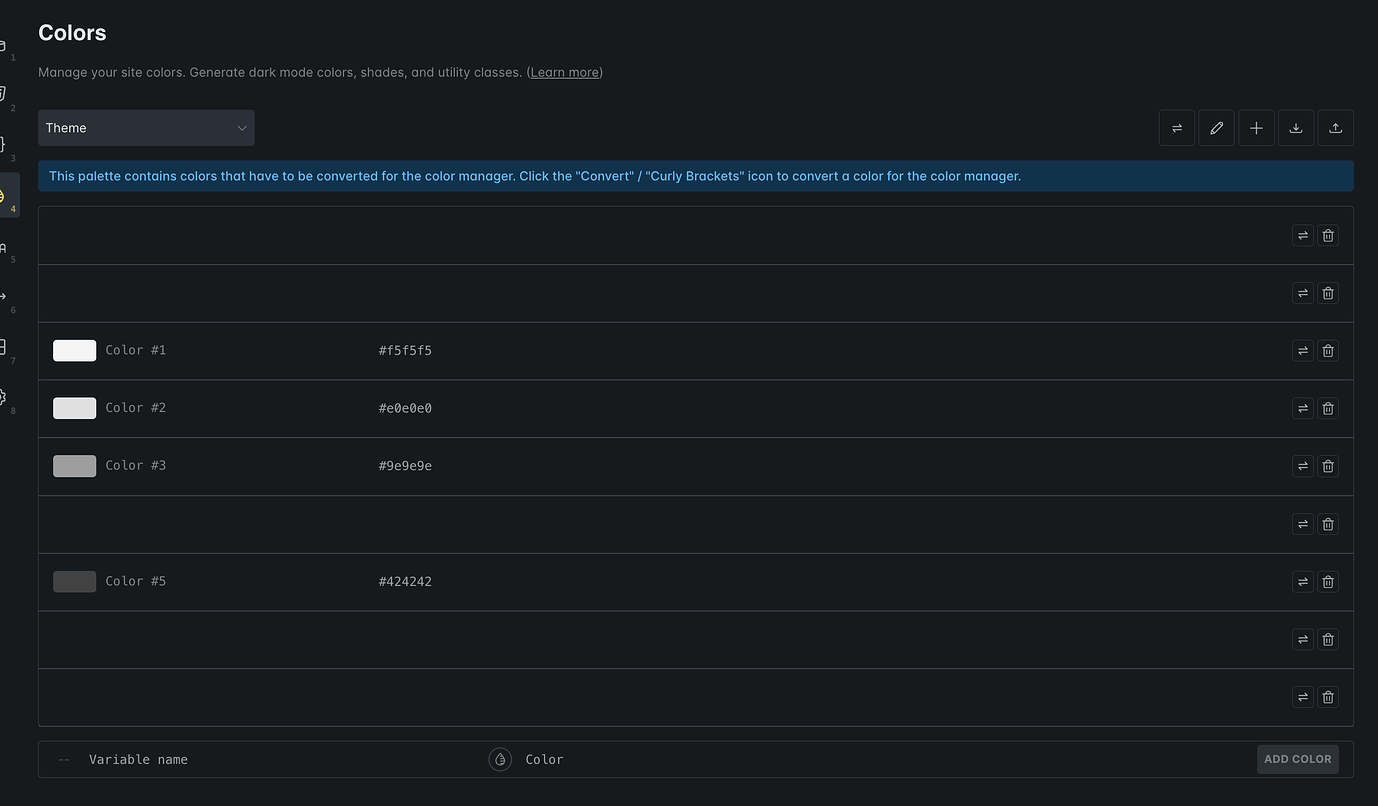Click the Color #5 dark gray swatch
1378x806 pixels.
pyautogui.click(x=75, y=581)
